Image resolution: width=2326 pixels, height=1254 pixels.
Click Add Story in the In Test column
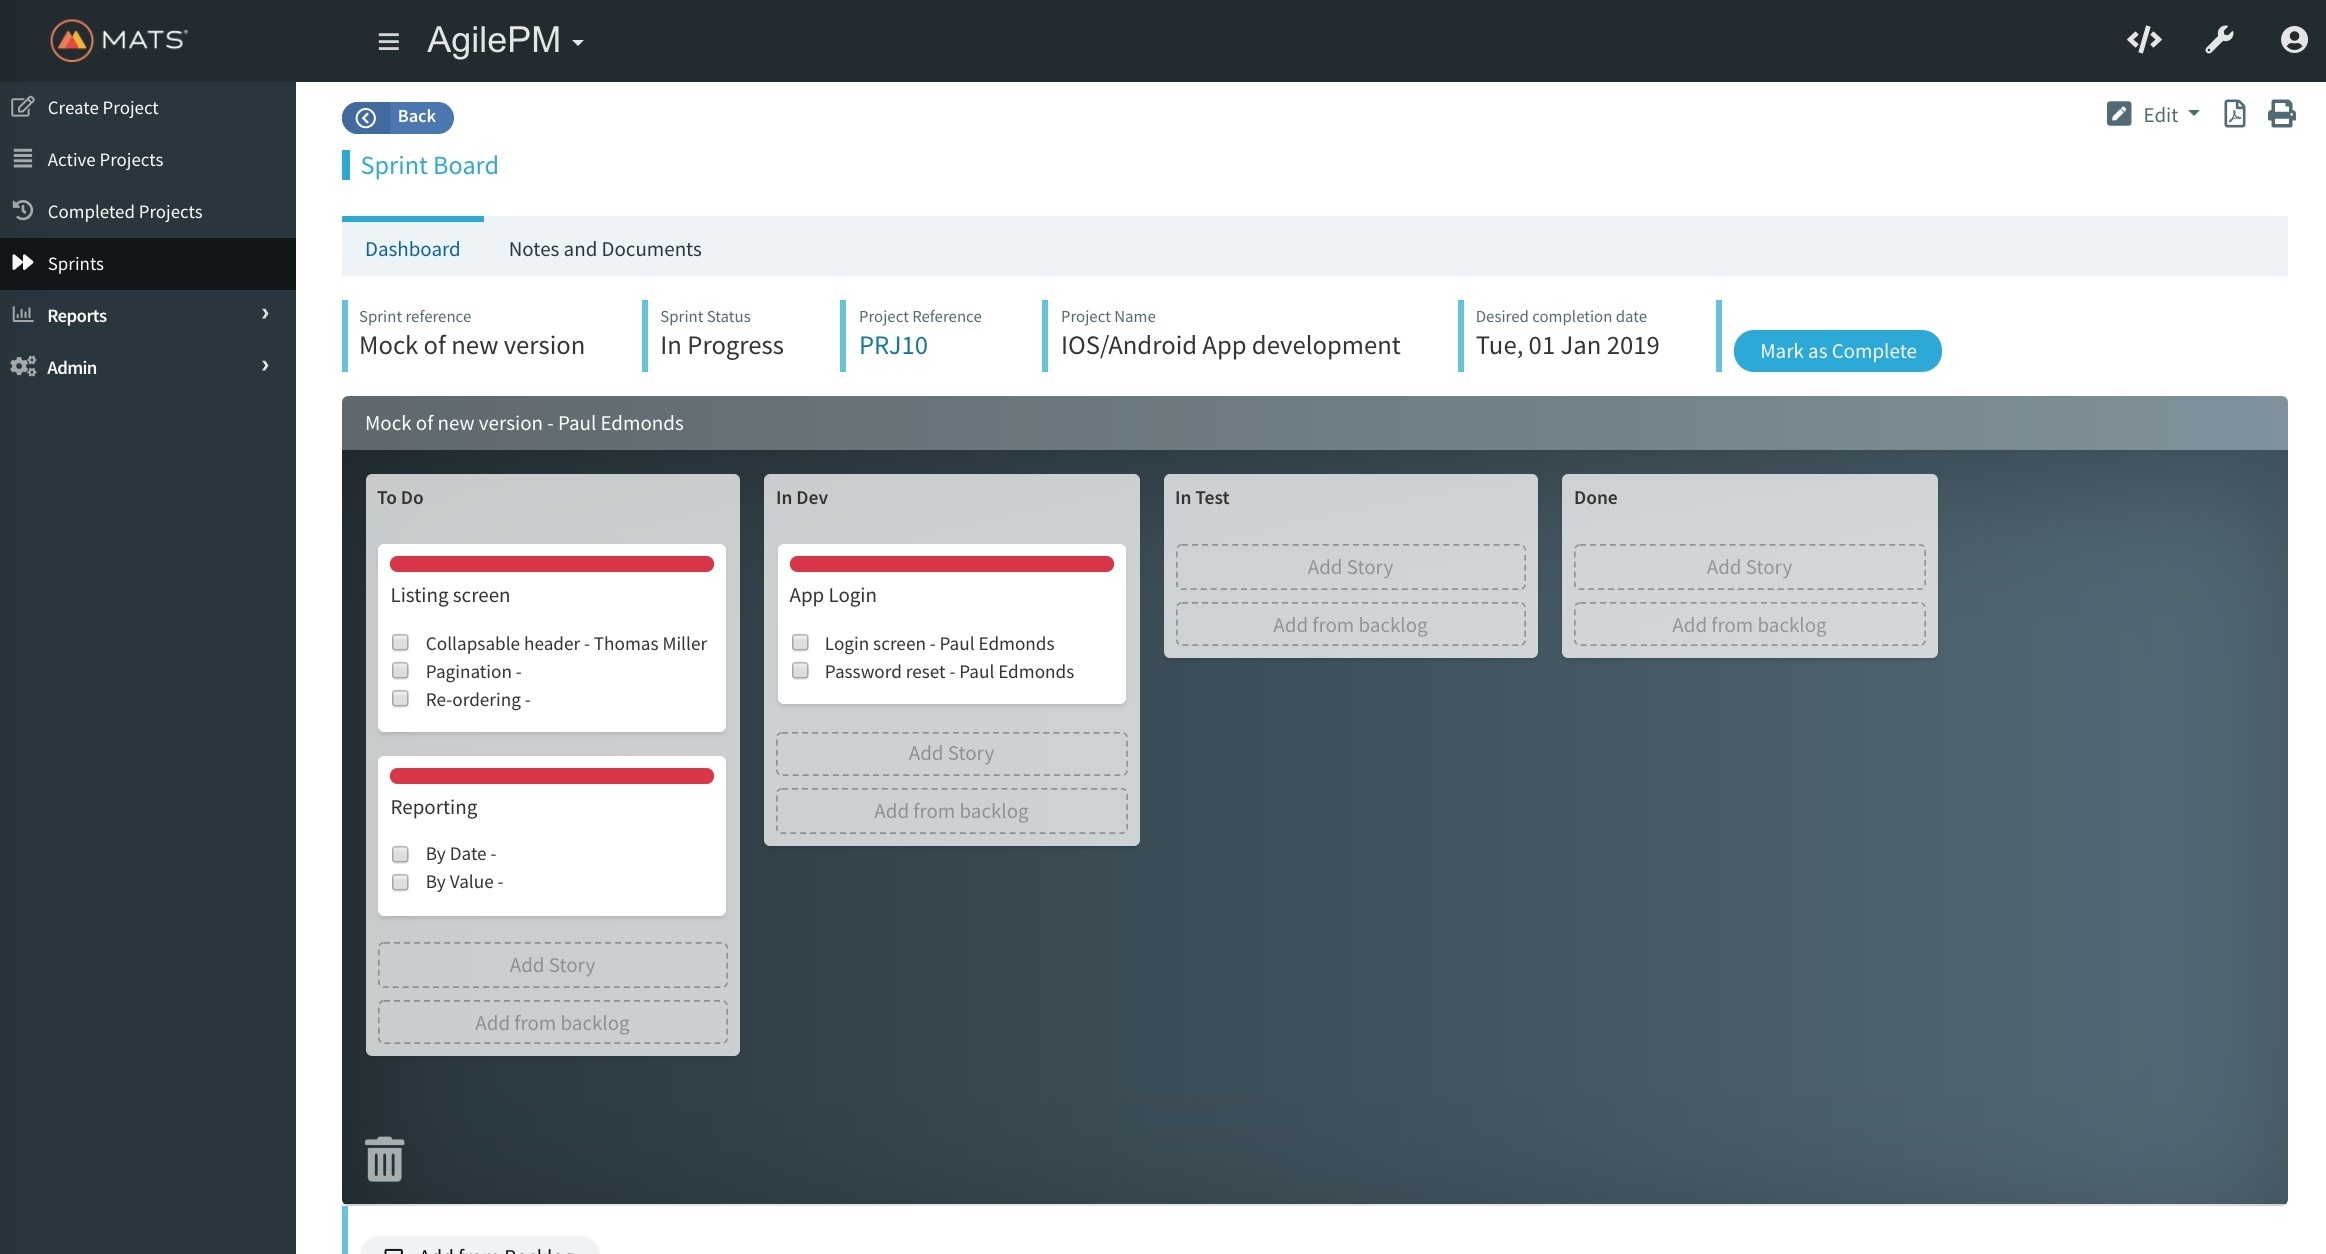[x=1349, y=567]
